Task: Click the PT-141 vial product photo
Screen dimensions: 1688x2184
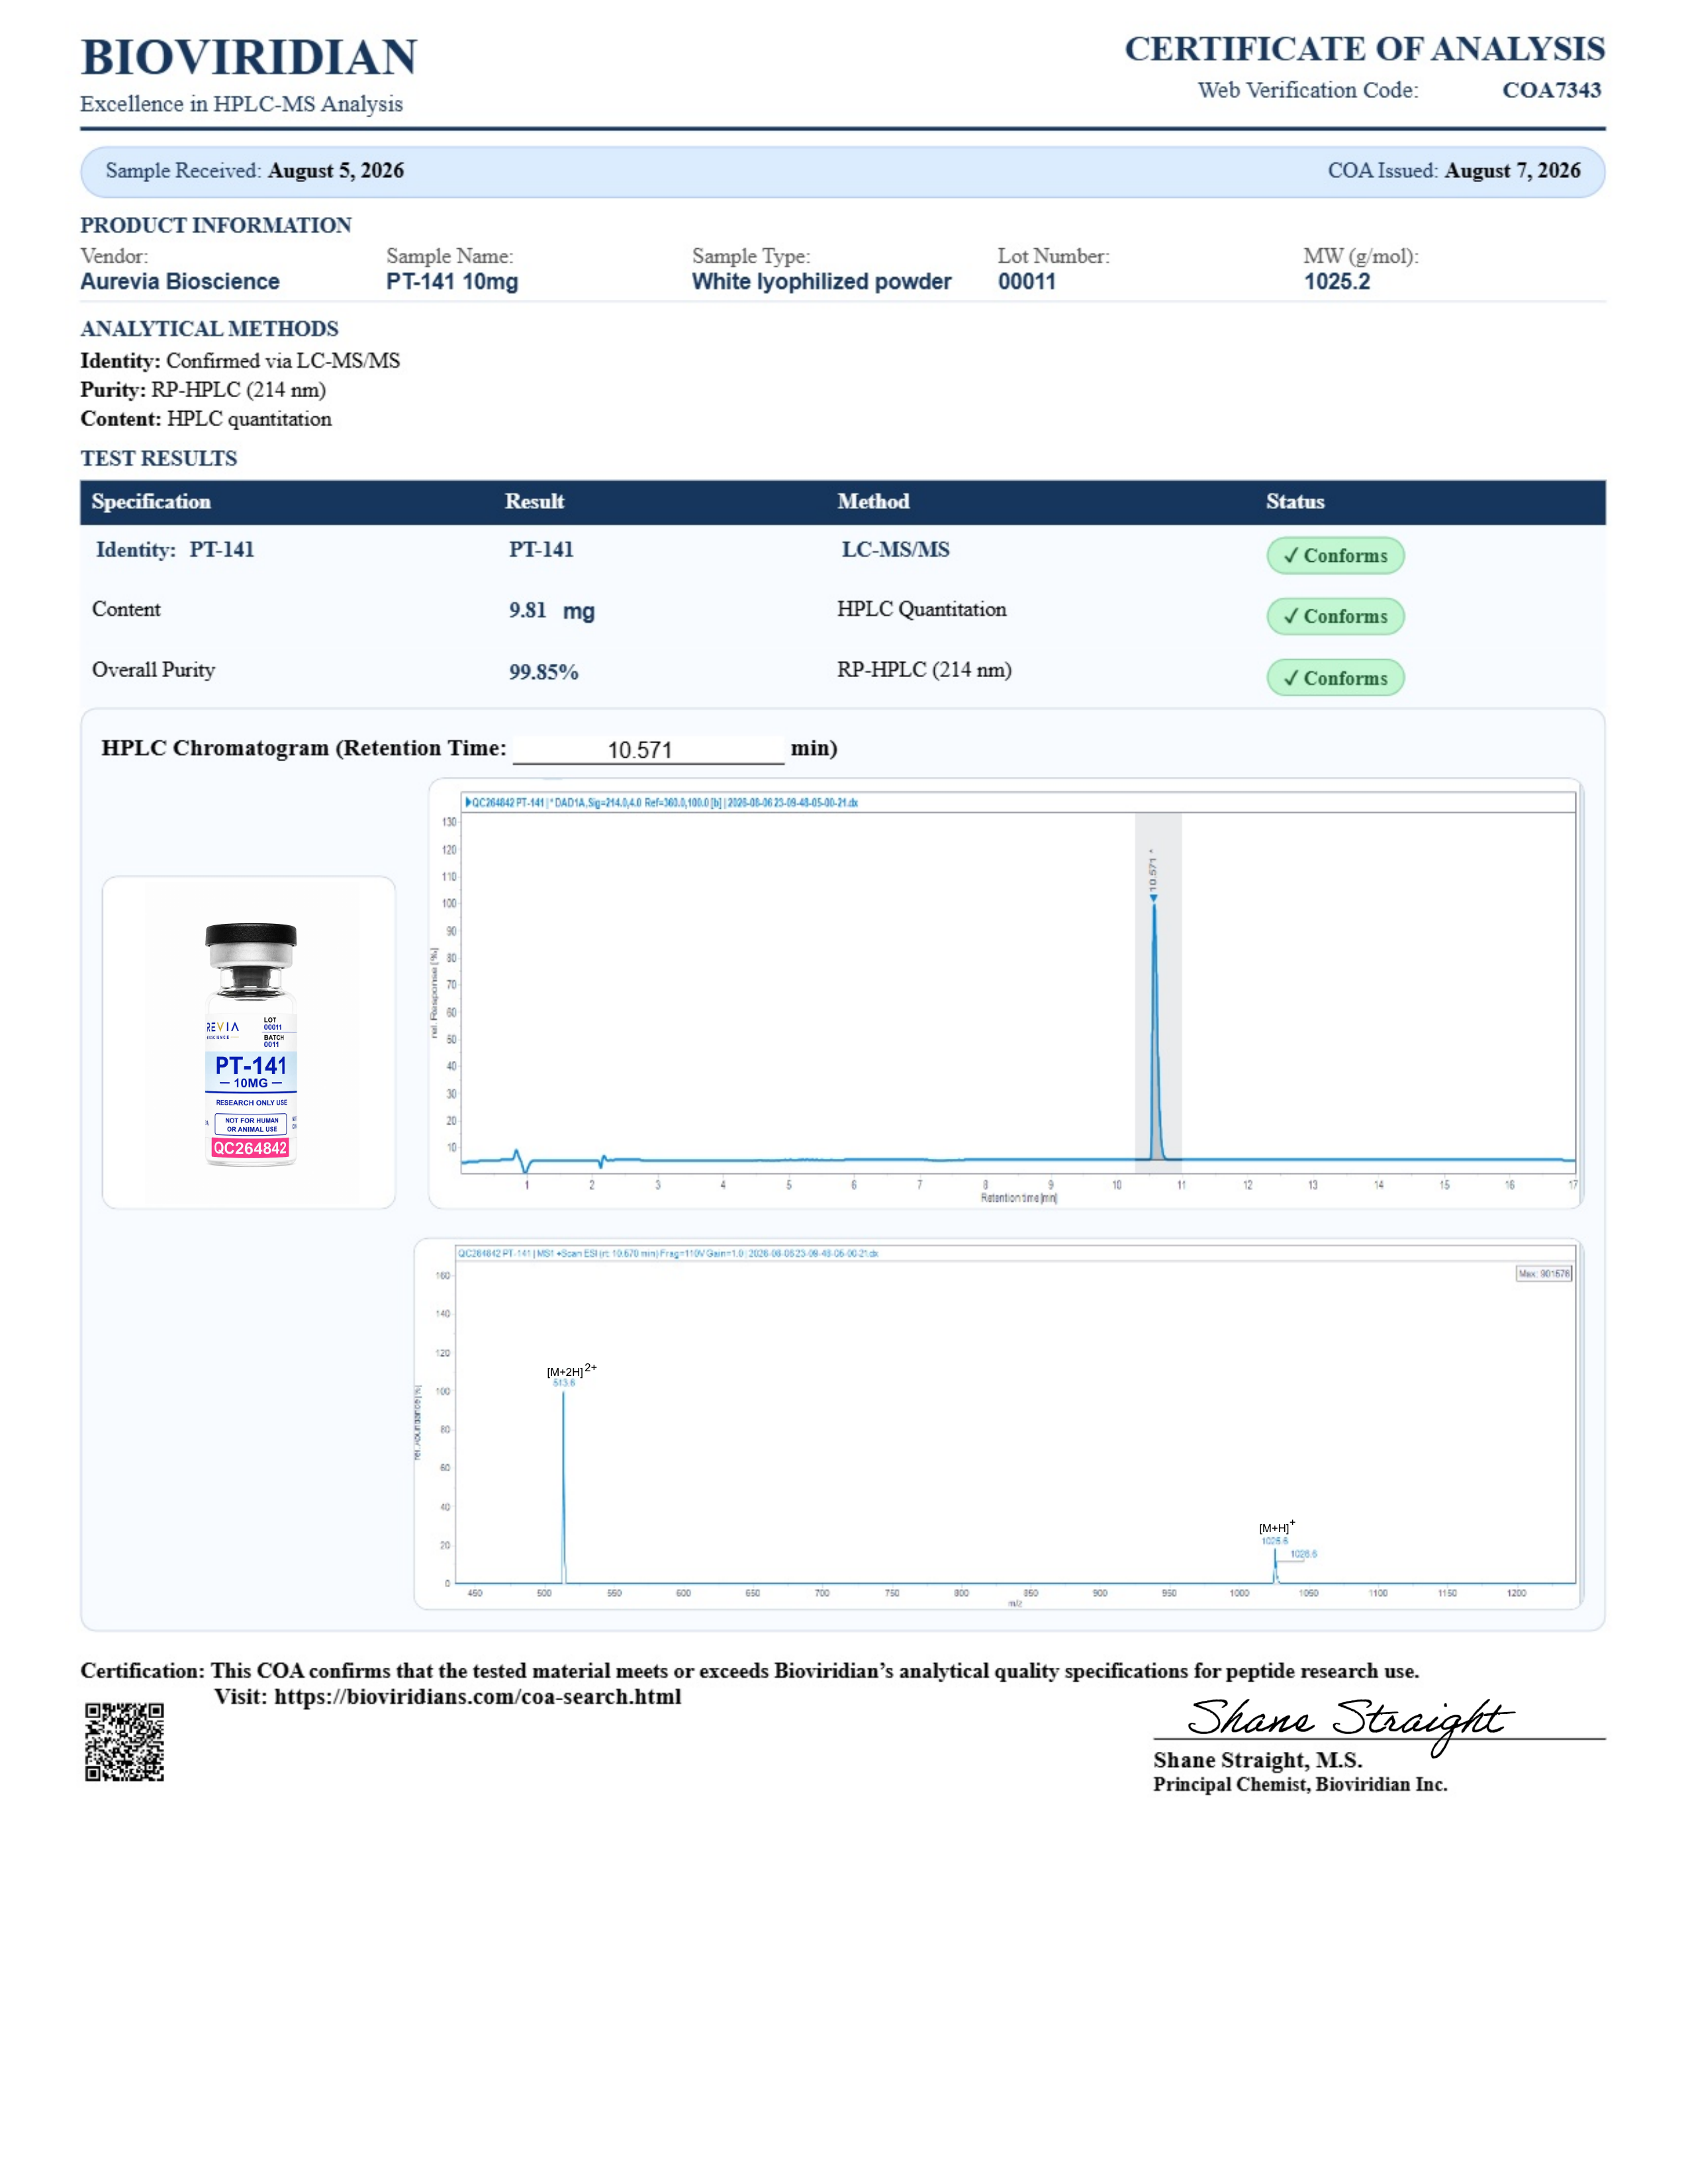Action: pos(250,1043)
